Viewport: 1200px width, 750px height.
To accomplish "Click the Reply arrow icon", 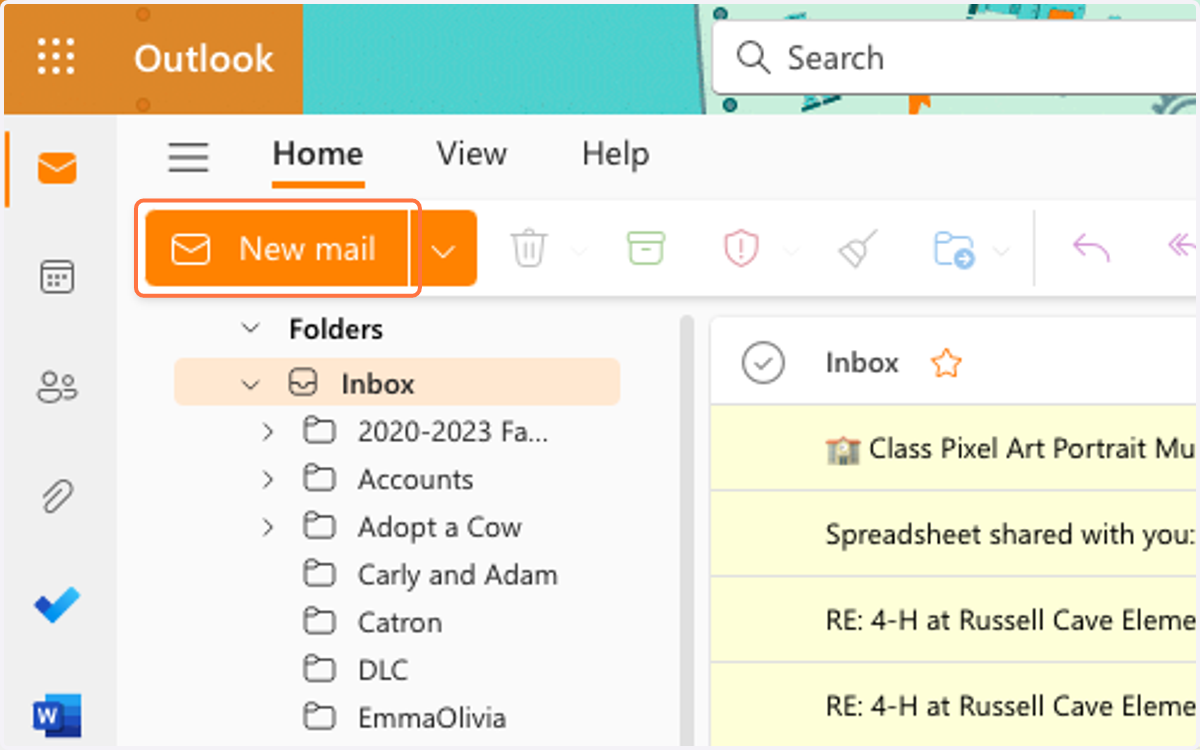I will point(1091,247).
